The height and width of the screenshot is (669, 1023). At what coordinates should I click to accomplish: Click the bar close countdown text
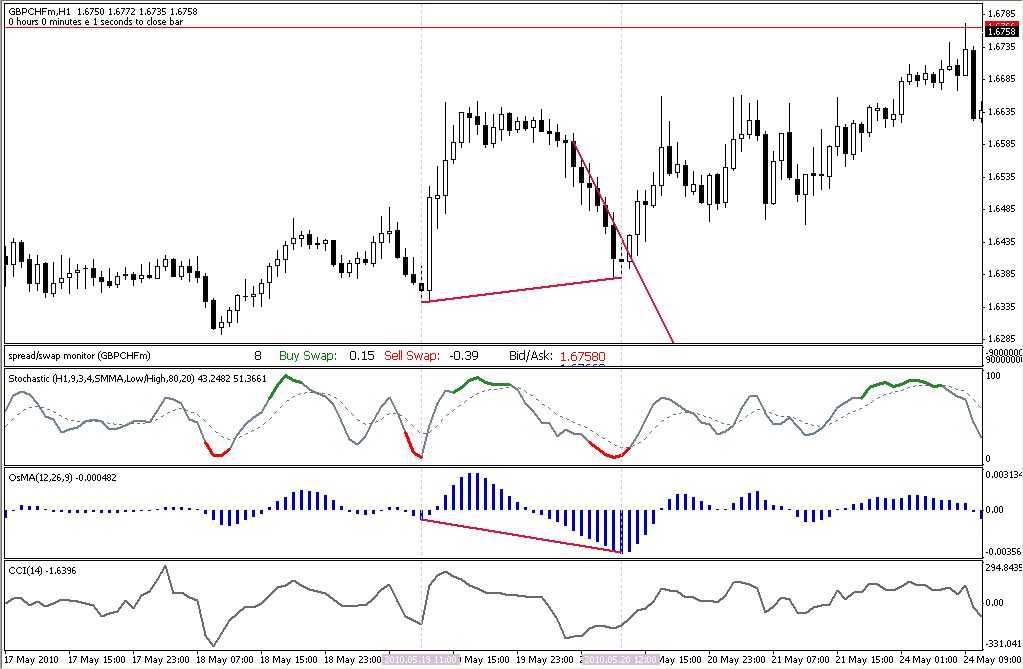pyautogui.click(x=95, y=22)
